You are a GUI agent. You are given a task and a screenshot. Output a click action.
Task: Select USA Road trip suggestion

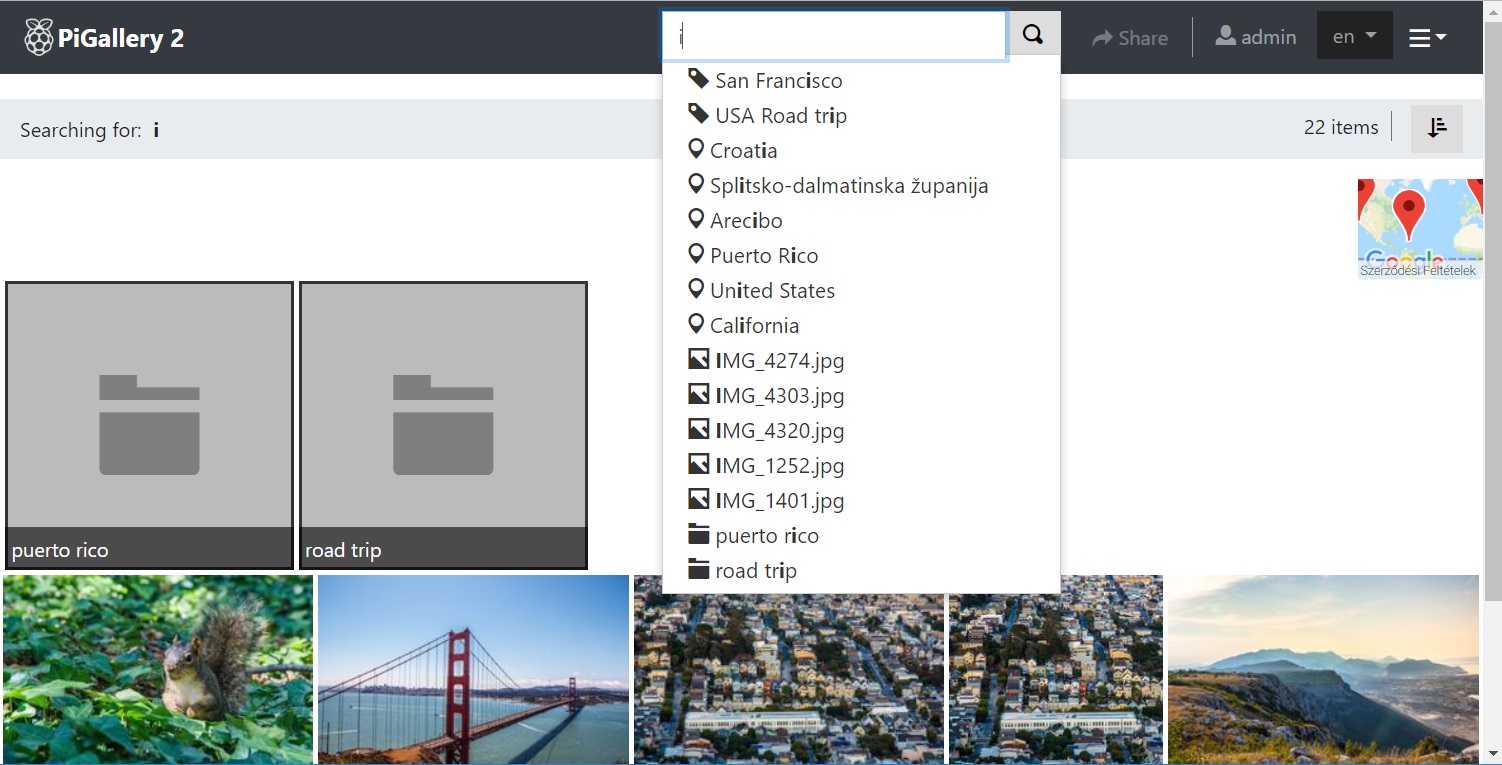780,116
